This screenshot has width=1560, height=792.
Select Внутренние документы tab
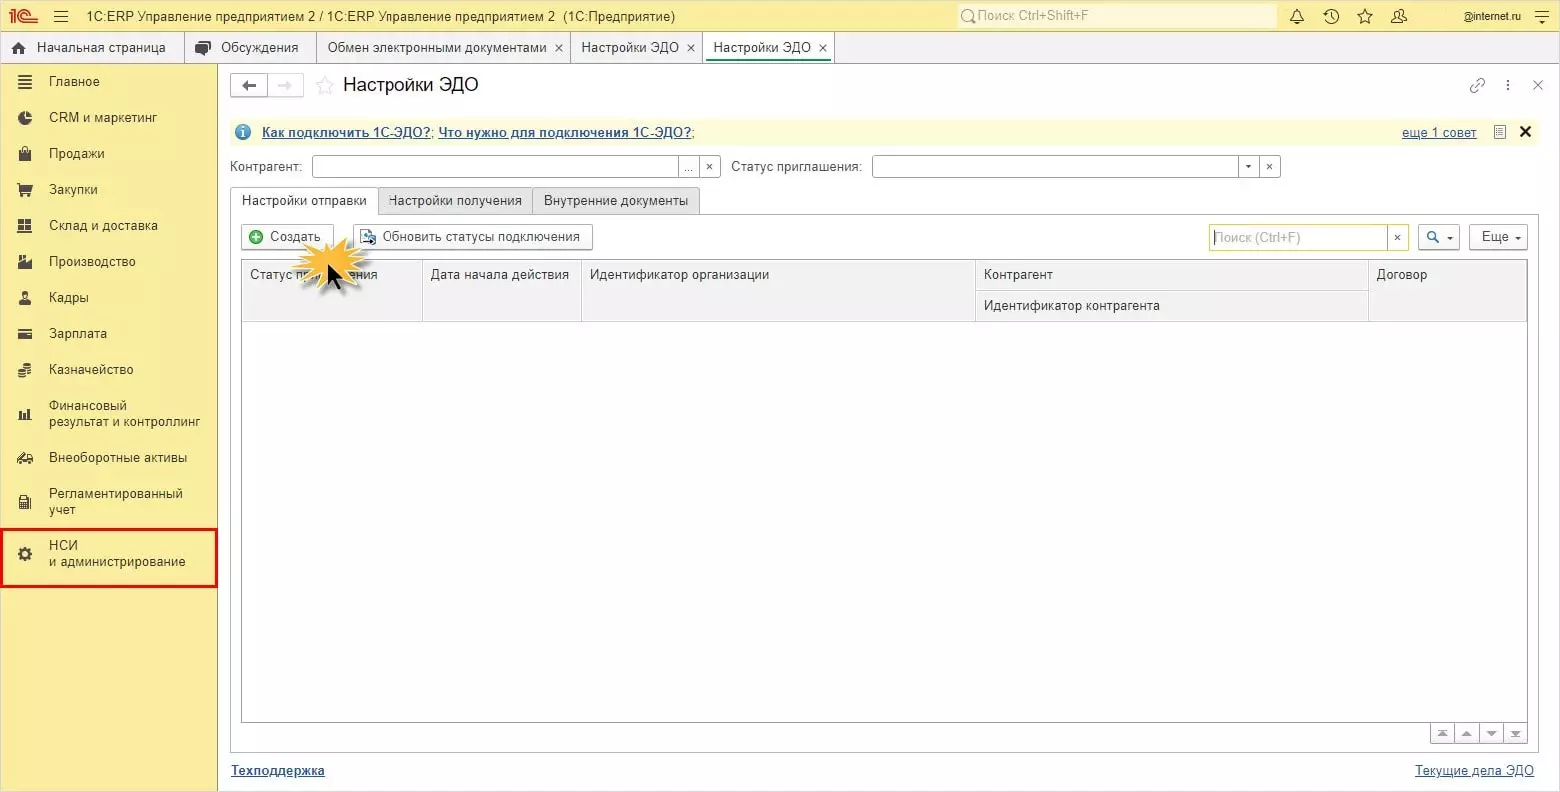pyautogui.click(x=616, y=201)
